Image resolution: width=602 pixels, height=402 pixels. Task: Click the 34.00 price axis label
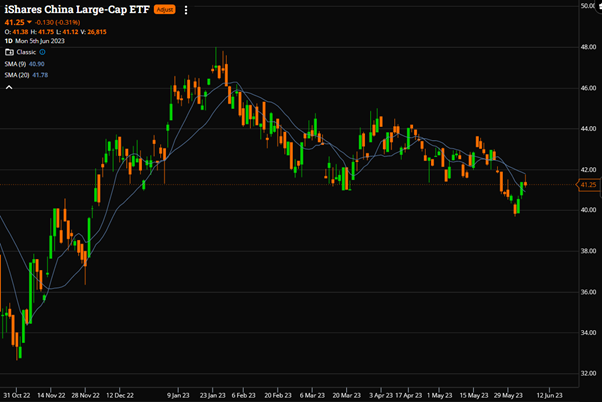(588, 333)
